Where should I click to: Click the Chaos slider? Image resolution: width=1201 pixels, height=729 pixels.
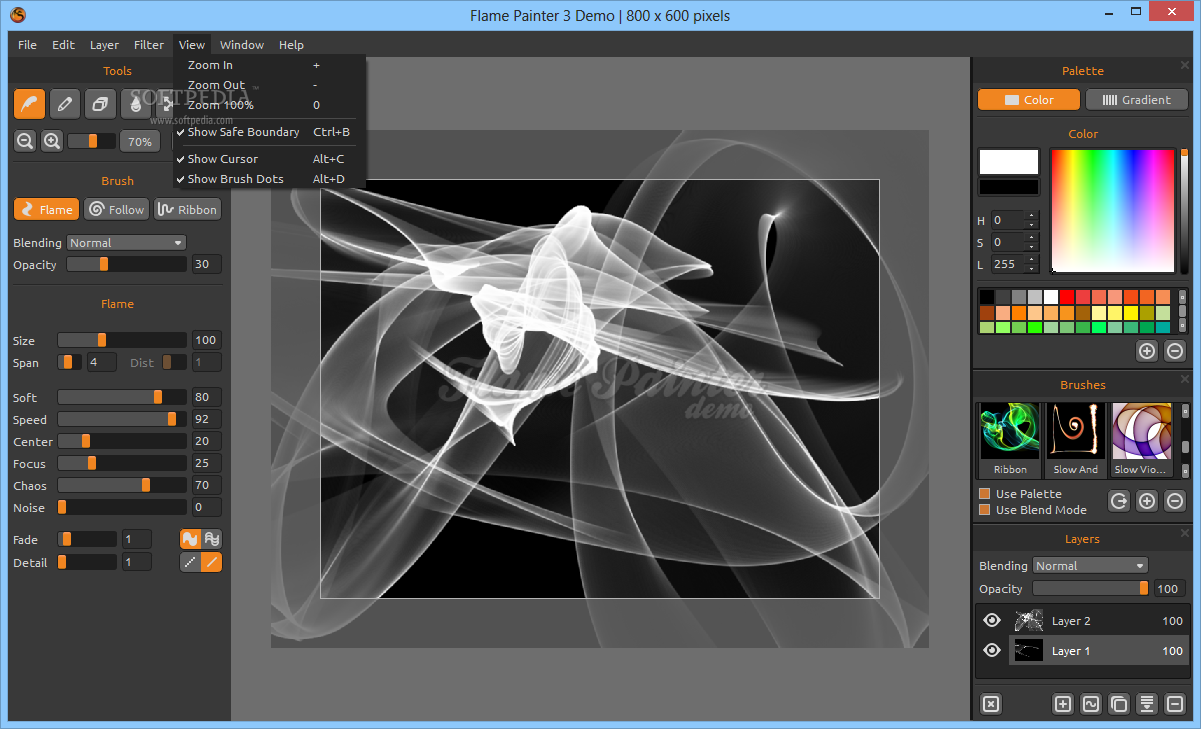(x=122, y=485)
